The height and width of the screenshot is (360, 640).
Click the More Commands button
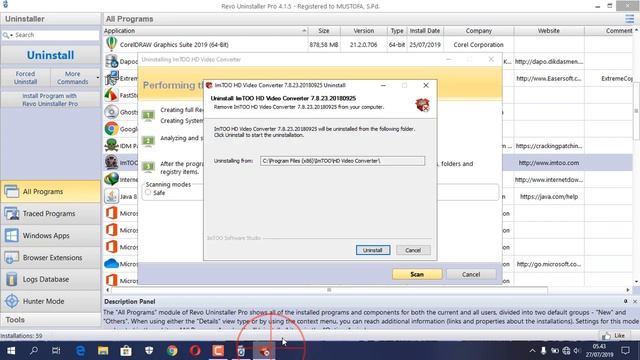(x=72, y=78)
